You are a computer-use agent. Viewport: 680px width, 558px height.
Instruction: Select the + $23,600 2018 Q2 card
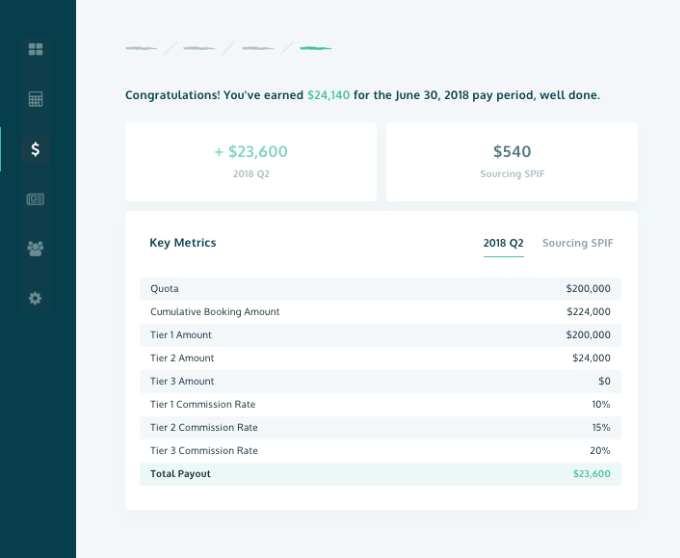click(251, 161)
